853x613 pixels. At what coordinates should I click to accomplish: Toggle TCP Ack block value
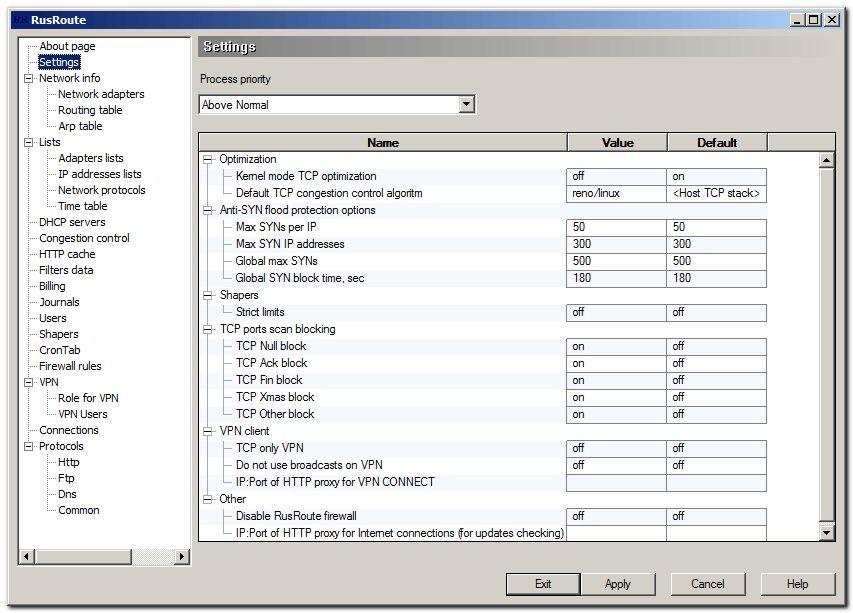coord(616,363)
